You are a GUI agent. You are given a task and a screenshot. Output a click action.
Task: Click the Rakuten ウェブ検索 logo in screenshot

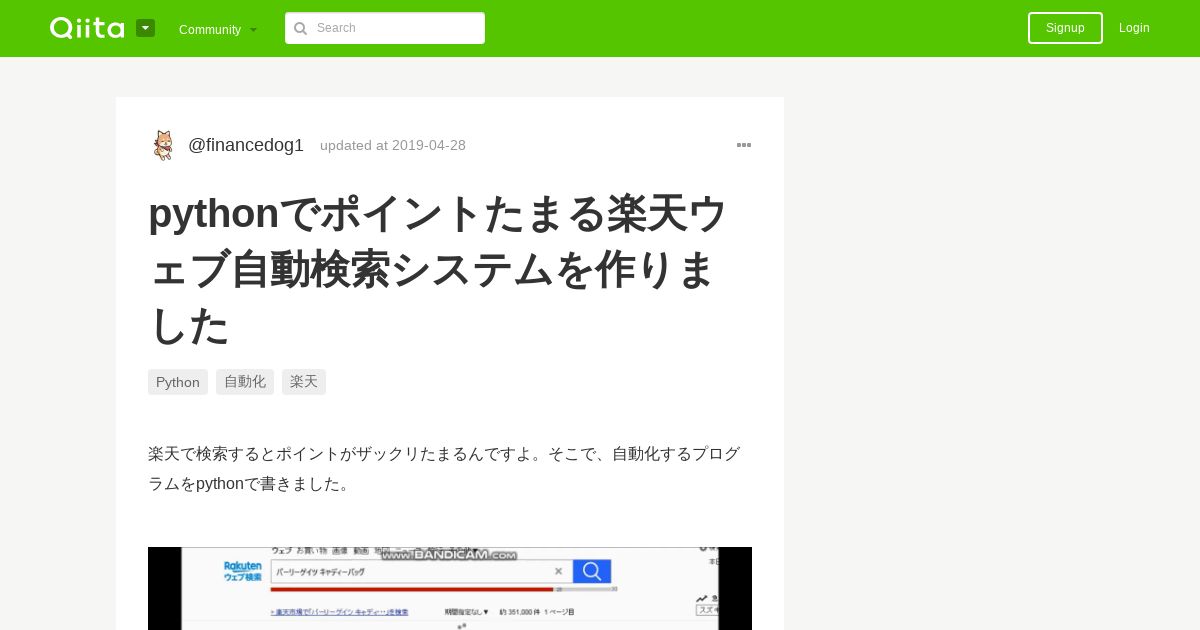pos(243,571)
